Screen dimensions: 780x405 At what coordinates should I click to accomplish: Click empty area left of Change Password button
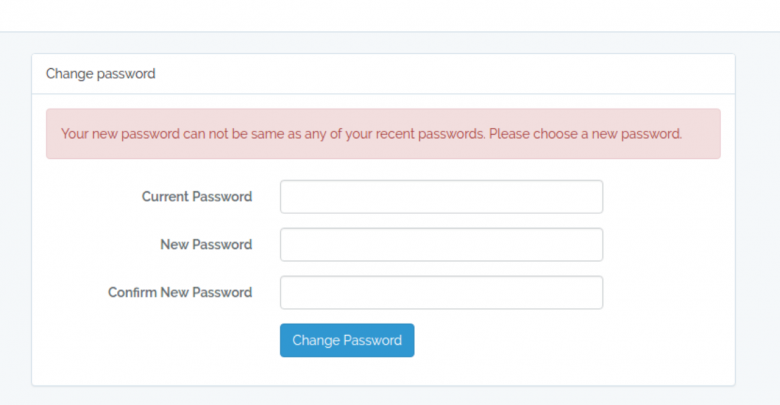coord(156,340)
